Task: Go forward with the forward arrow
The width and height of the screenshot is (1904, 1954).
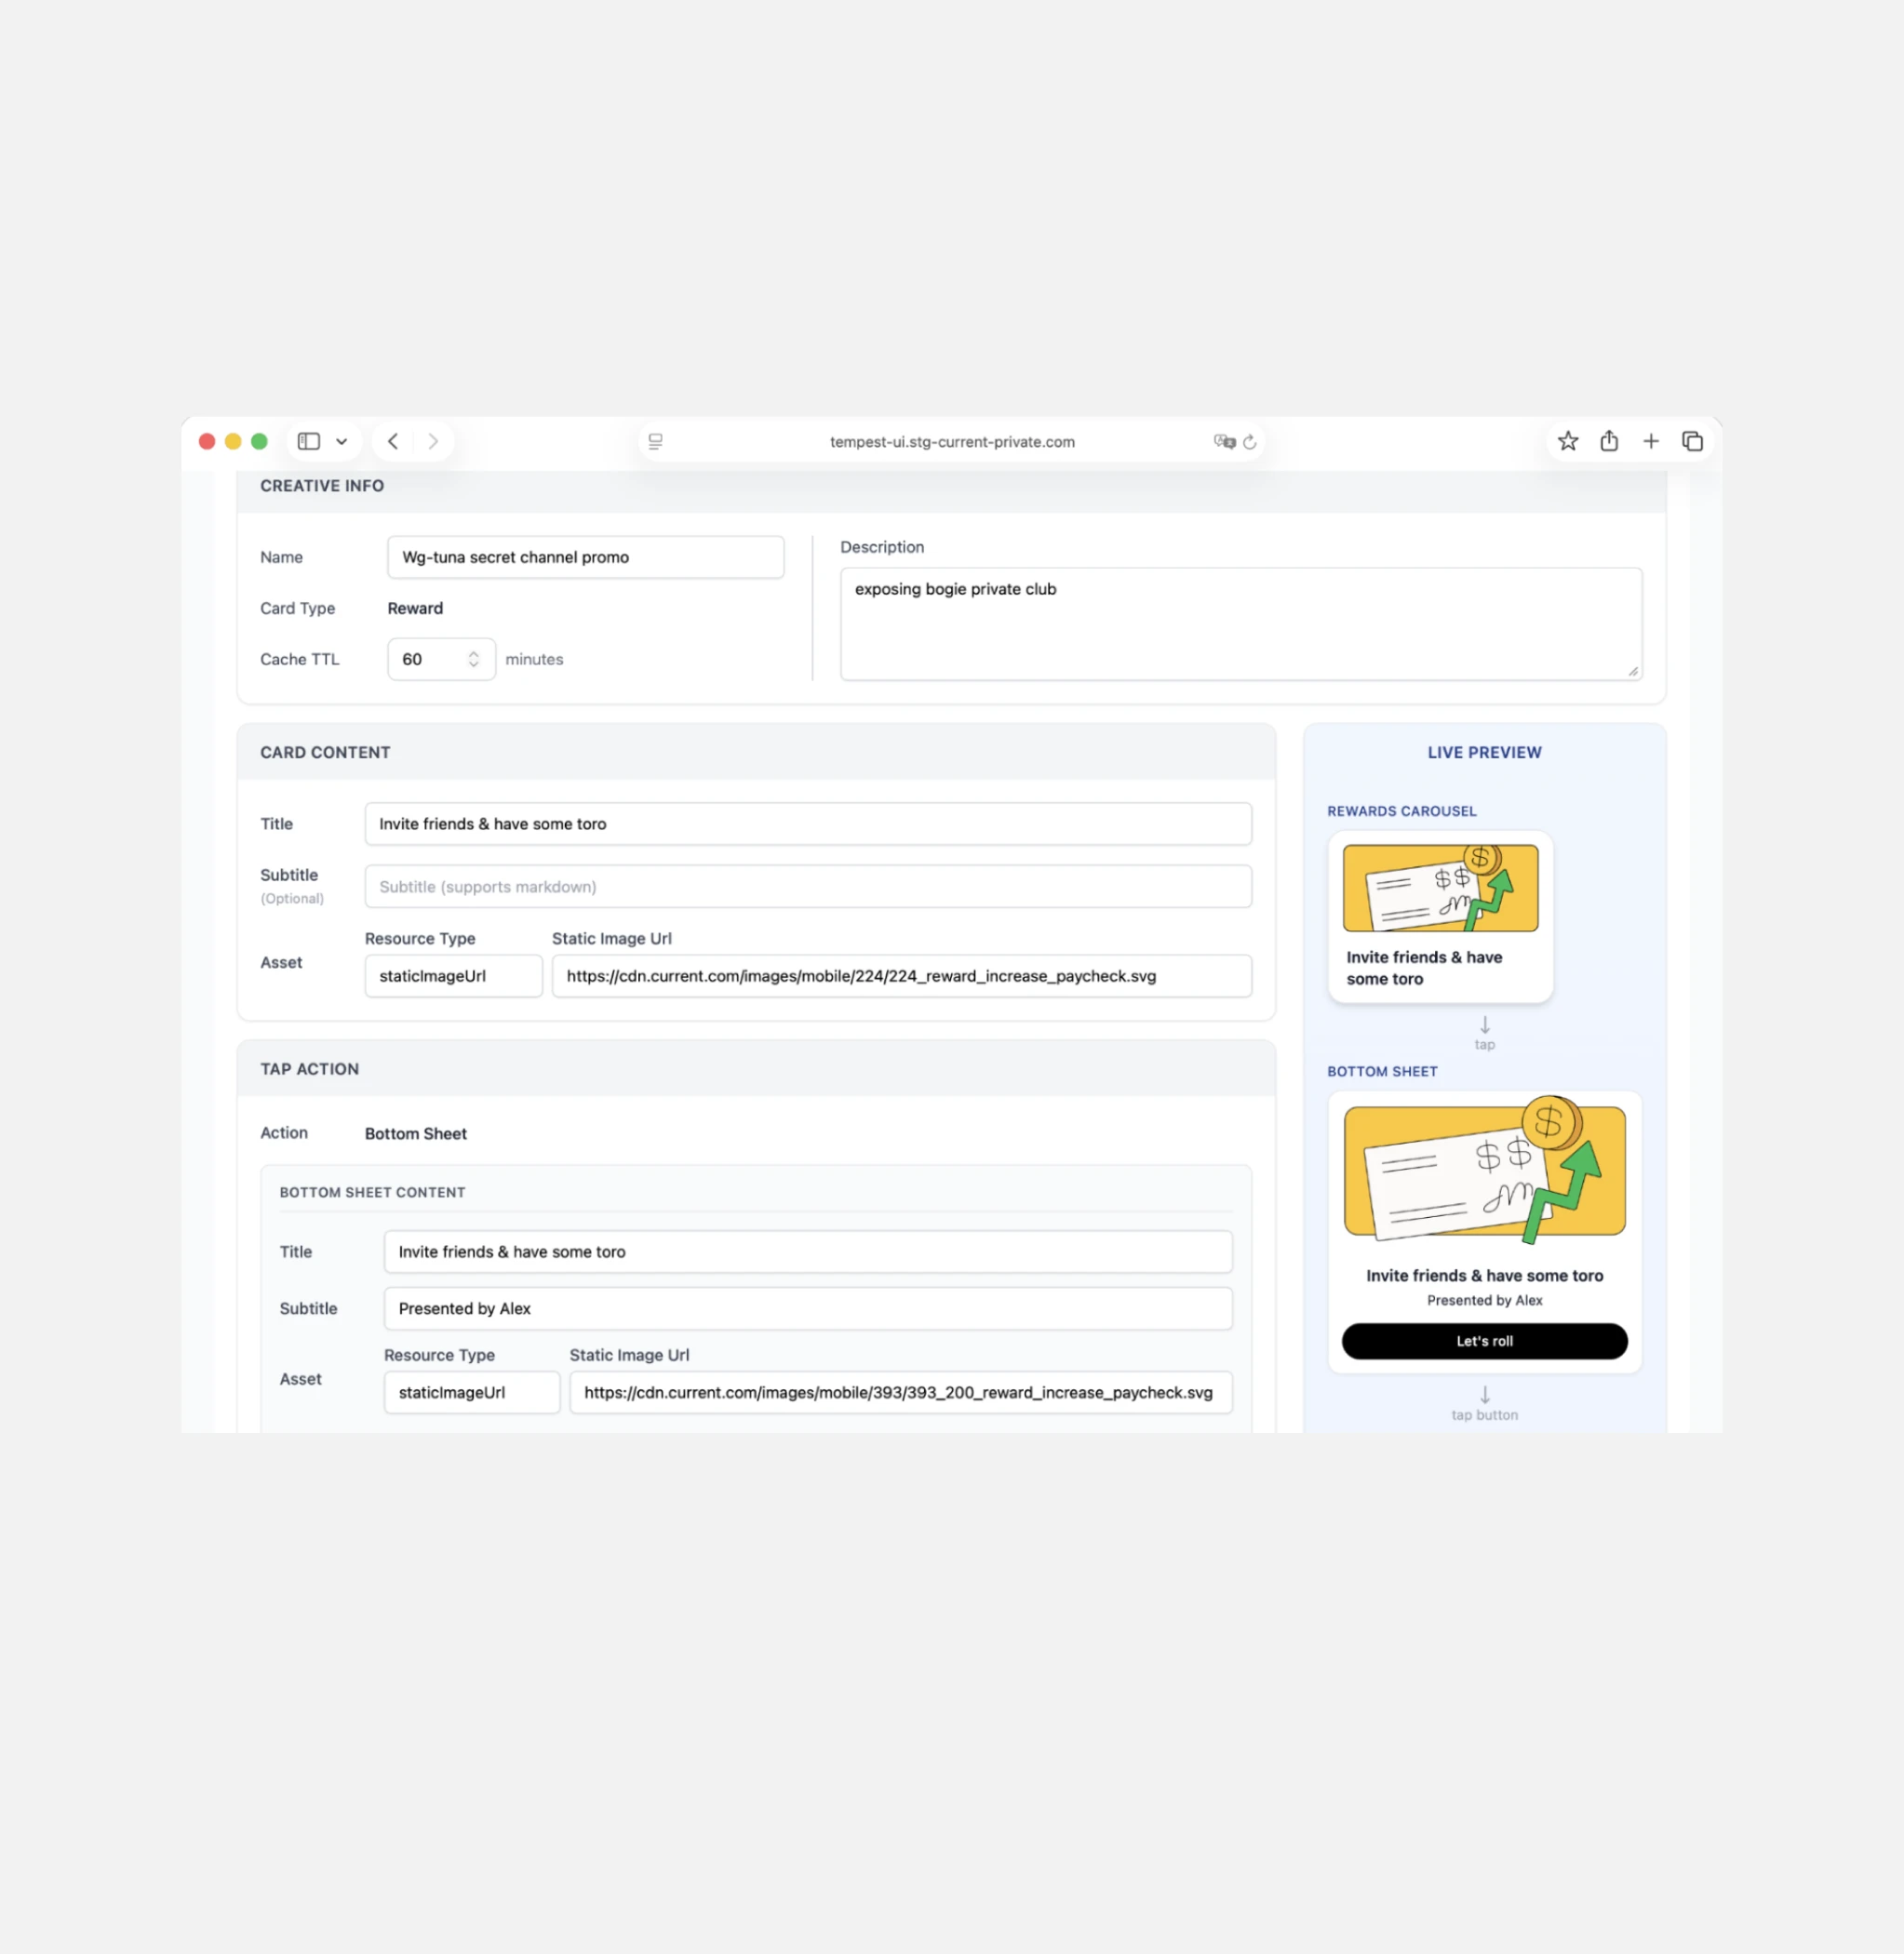Action: 433,441
